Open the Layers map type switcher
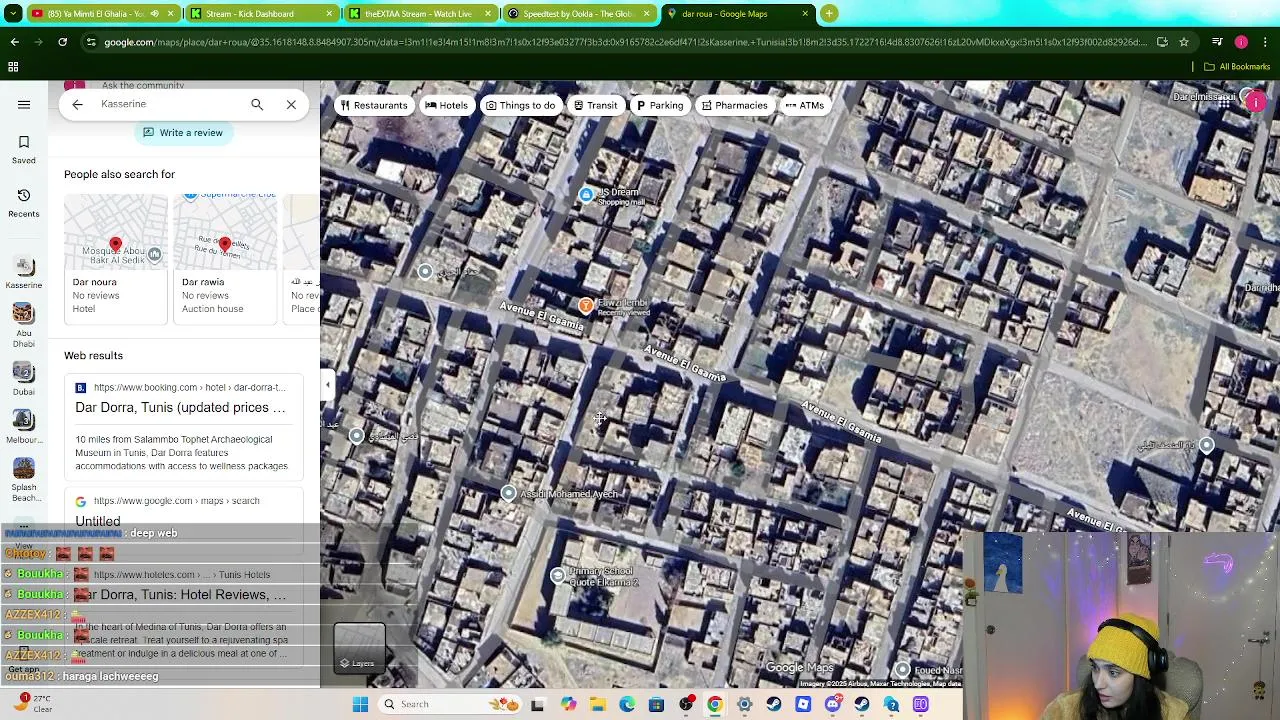The width and height of the screenshot is (1280, 720). pos(359,648)
